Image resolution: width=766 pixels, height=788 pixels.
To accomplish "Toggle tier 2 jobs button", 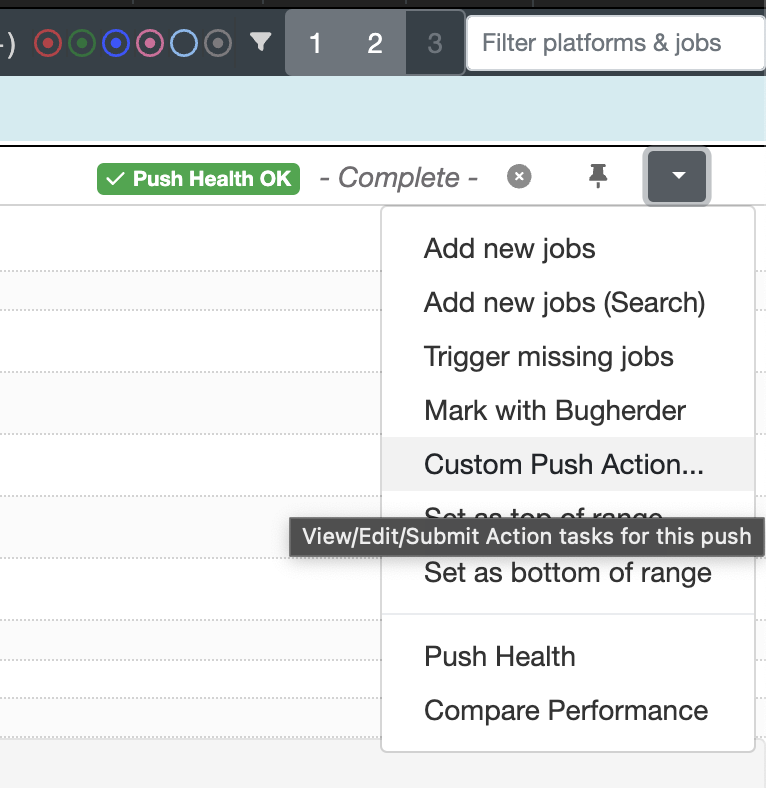I will 375,43.
